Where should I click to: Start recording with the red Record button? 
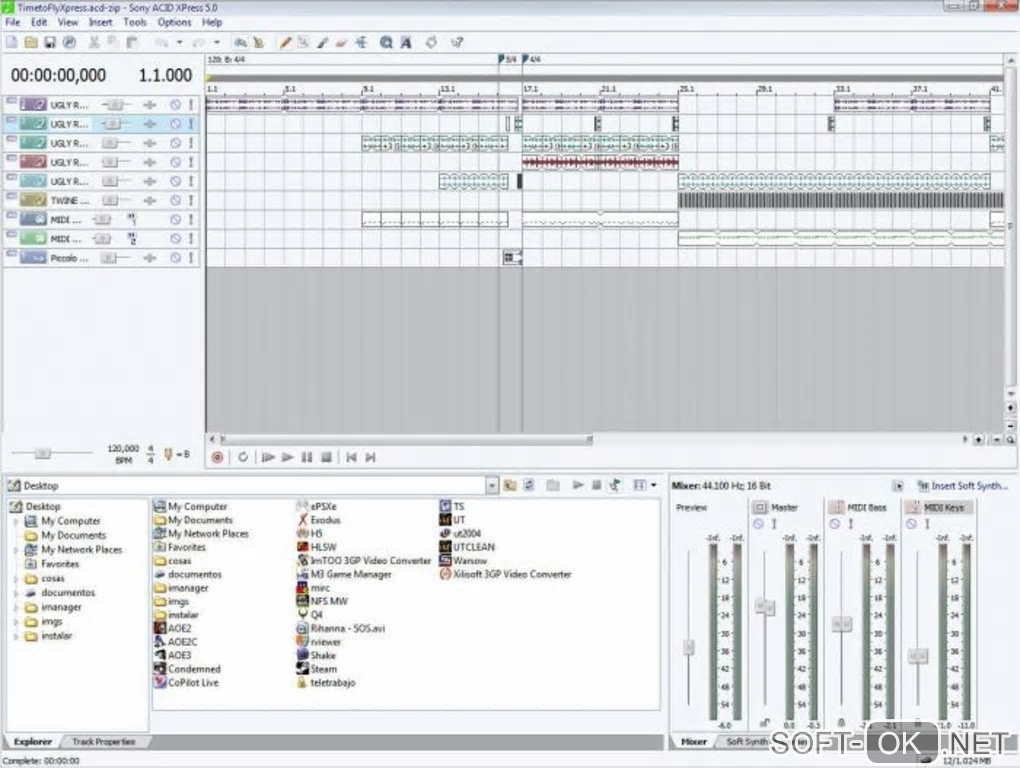click(217, 457)
